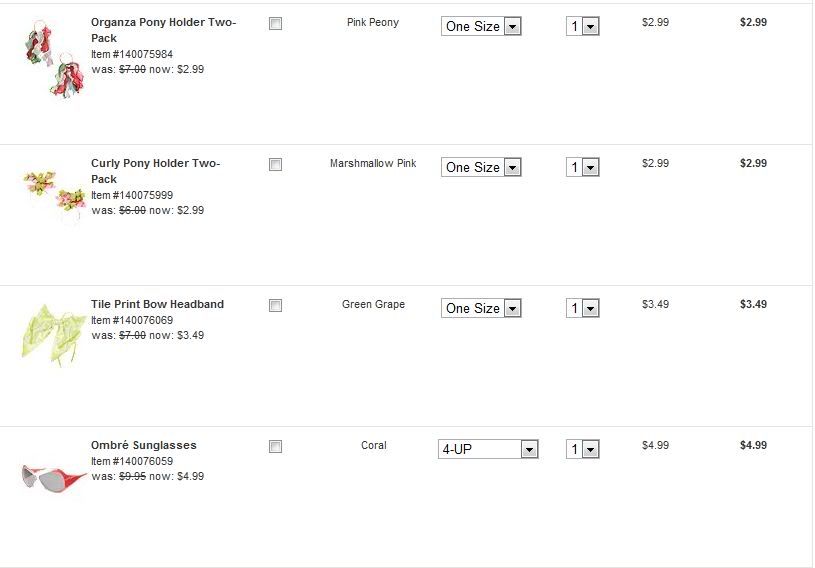
Task: Follow the Tile Print Bow Headband link
Action: pos(157,304)
